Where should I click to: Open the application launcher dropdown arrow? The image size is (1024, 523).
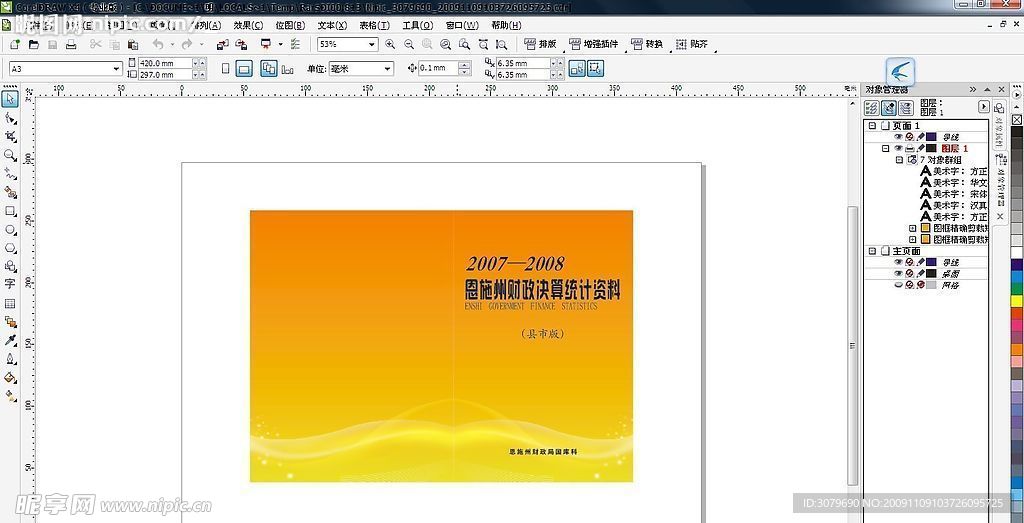[x=281, y=44]
